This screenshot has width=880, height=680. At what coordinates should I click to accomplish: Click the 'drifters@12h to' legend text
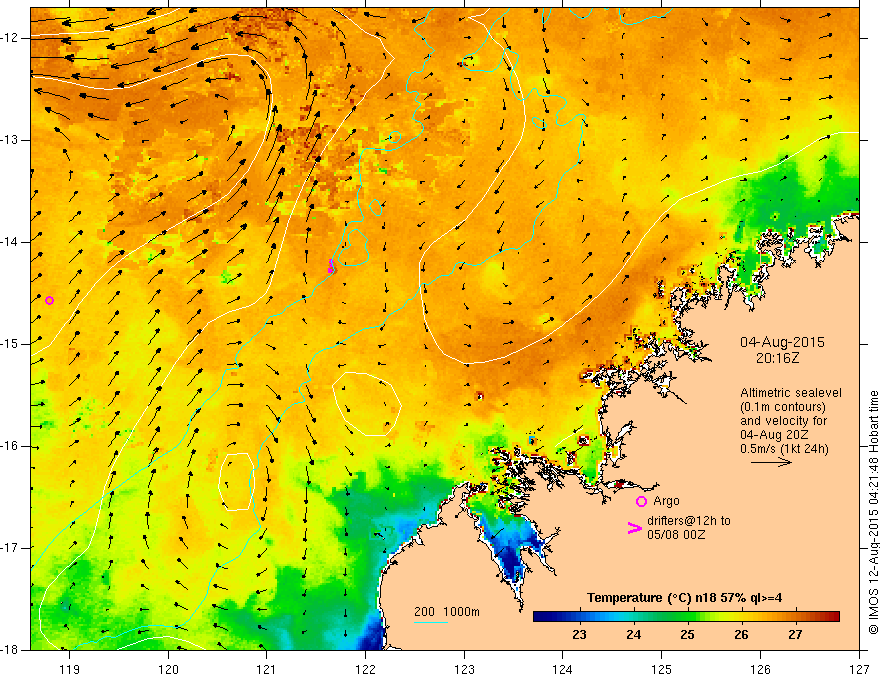point(689,521)
